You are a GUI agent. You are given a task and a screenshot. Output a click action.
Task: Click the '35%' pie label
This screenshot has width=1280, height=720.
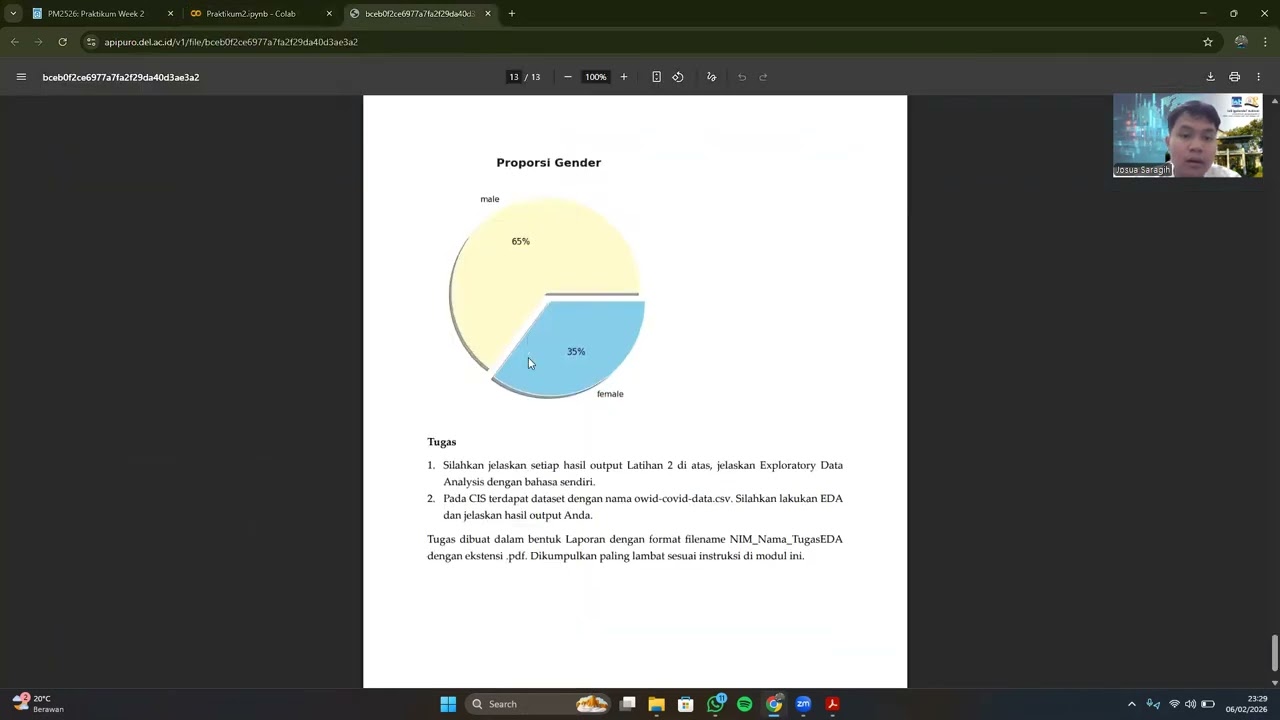(x=576, y=352)
